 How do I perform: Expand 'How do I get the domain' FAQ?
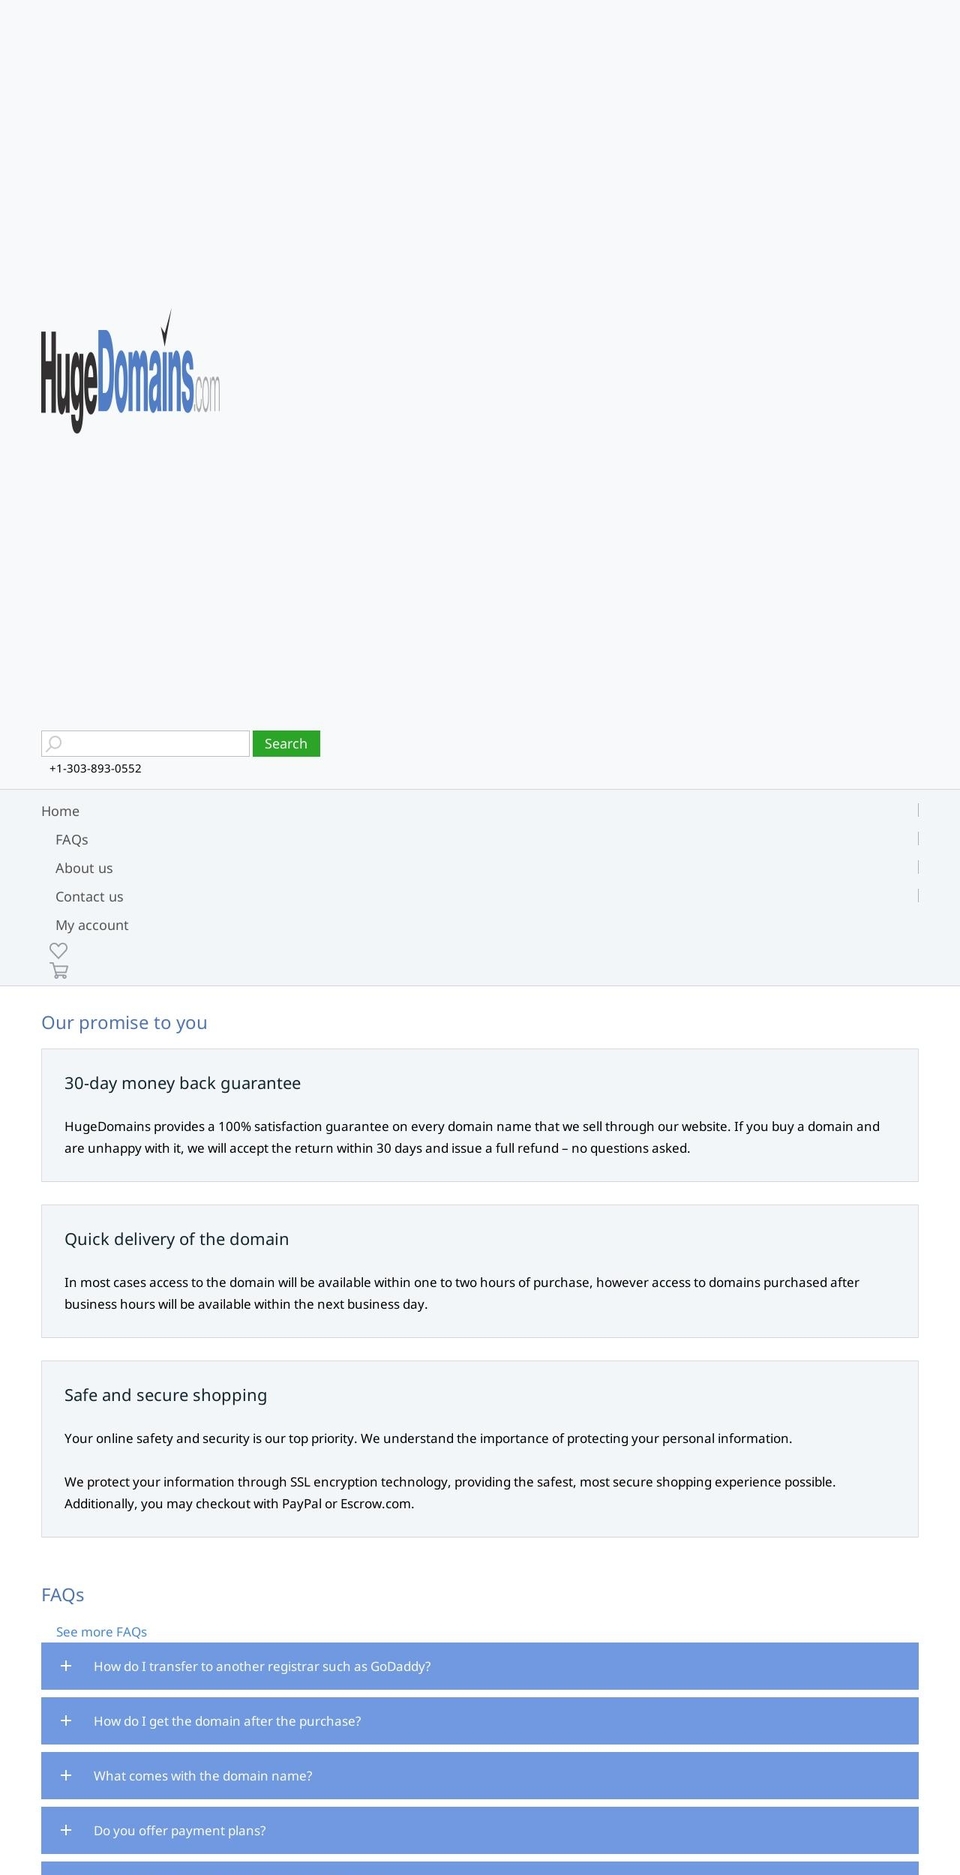pos(227,1721)
